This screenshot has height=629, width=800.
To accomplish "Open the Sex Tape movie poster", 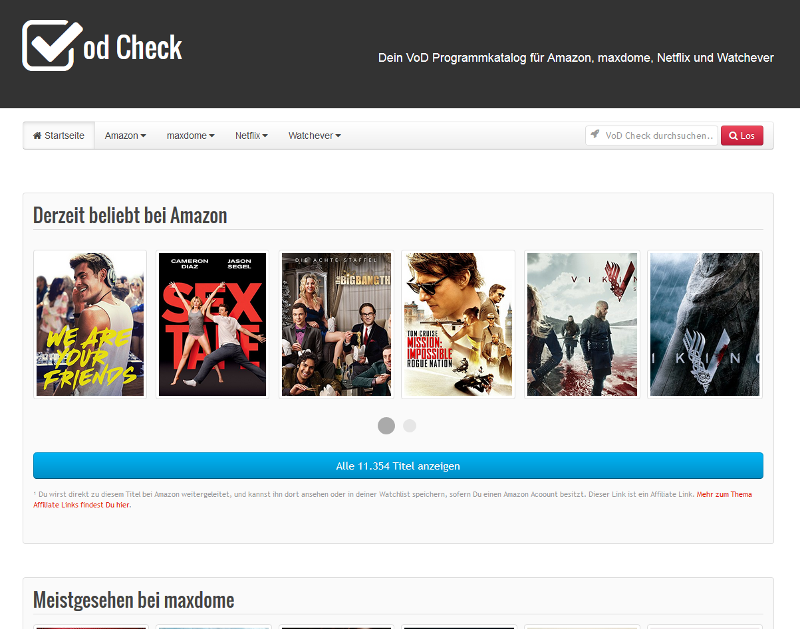I will (x=212, y=324).
